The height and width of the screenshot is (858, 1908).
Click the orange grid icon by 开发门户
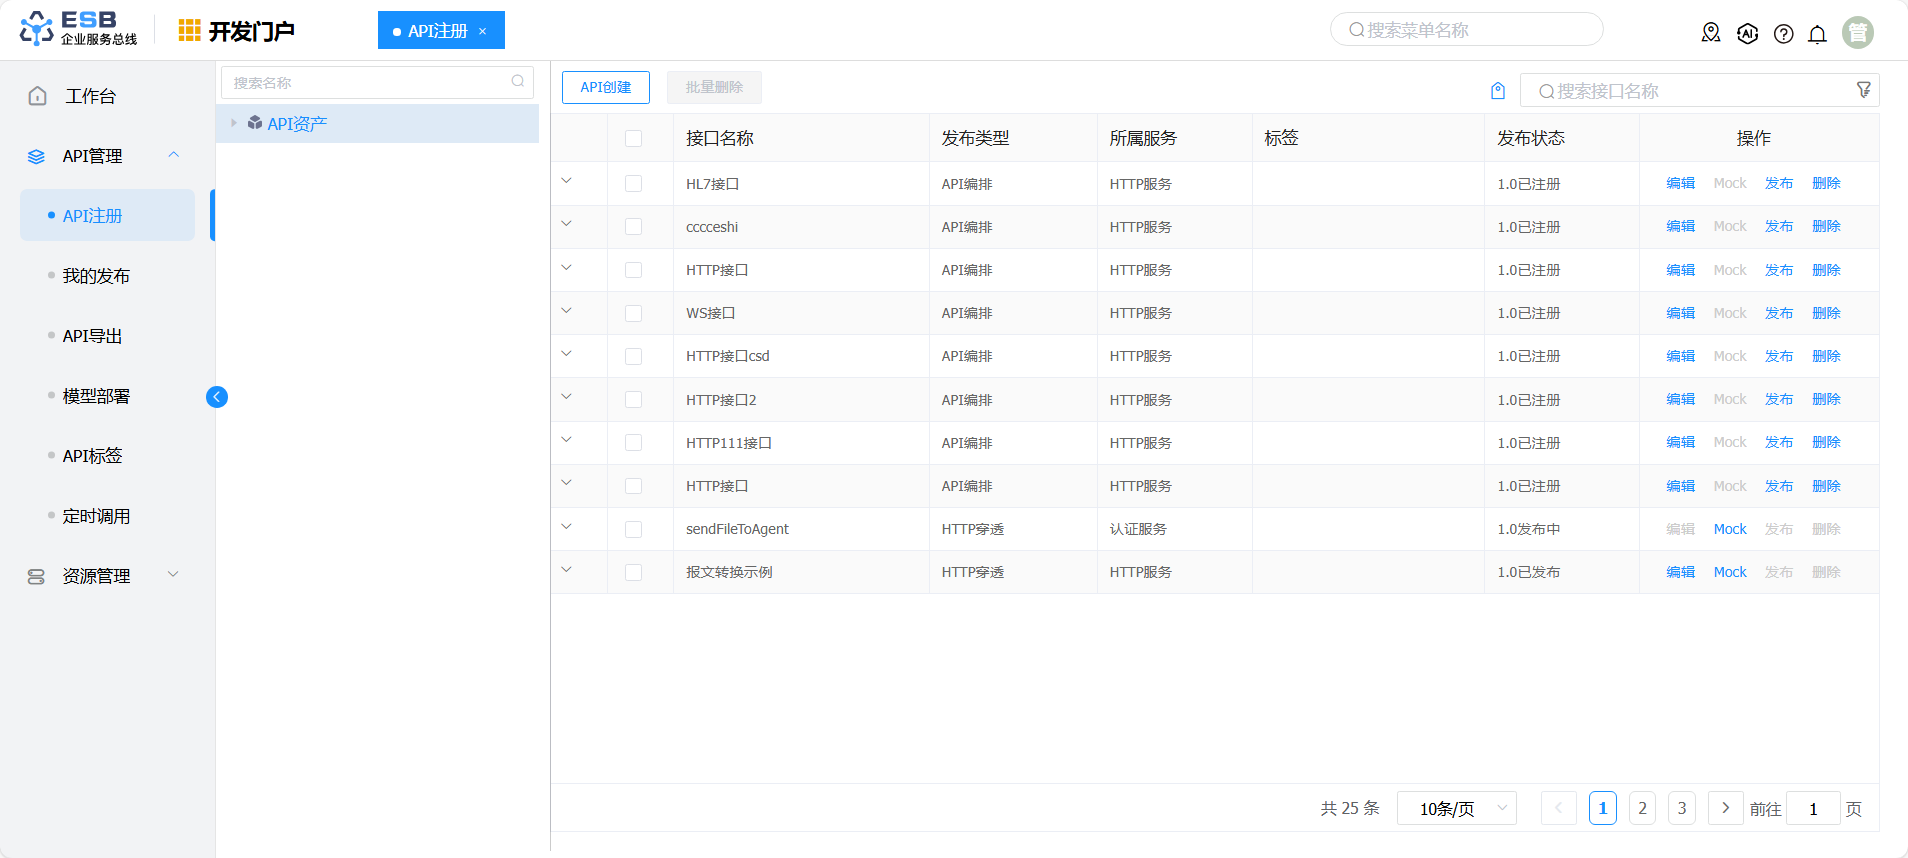tap(189, 31)
